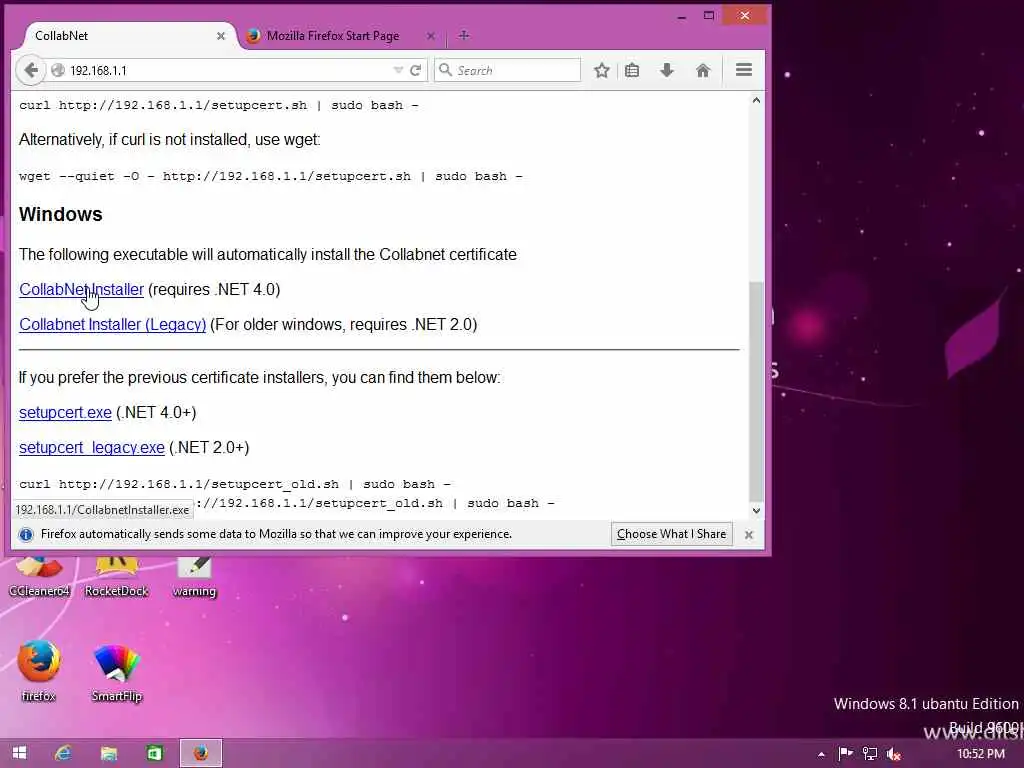This screenshot has height=768, width=1024.
Task: Open the Firefox desktop shortcut
Action: click(39, 670)
